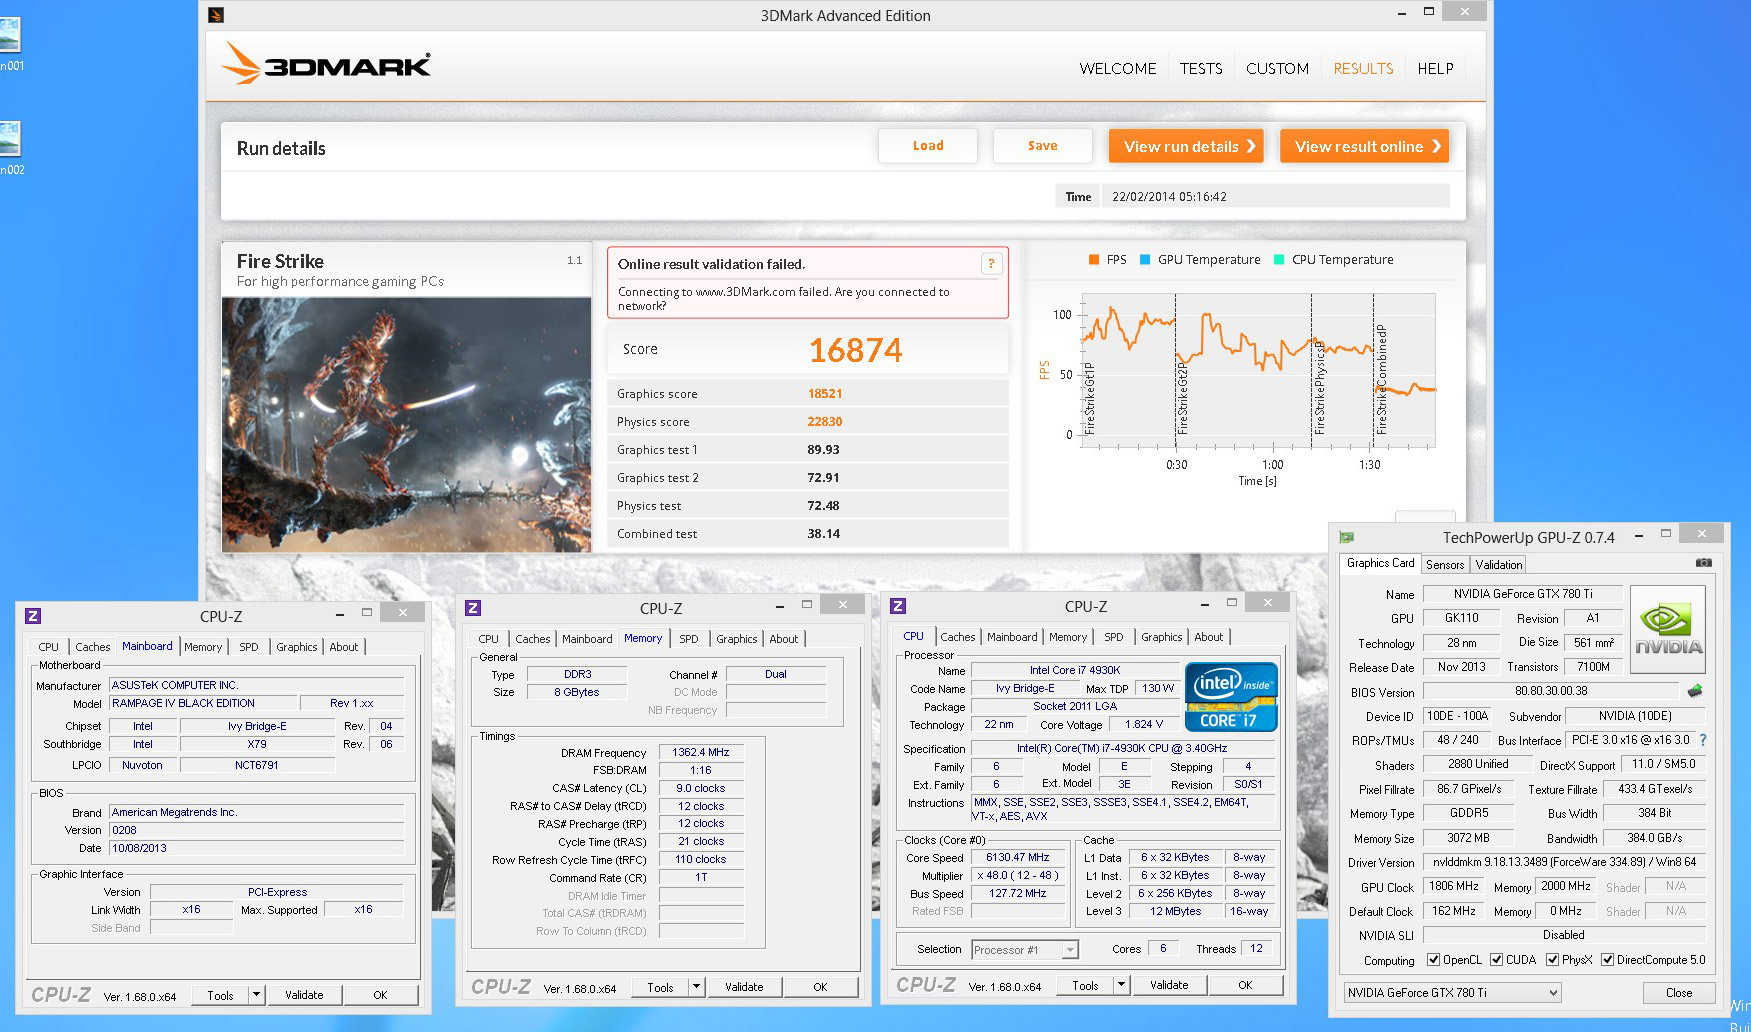Click the Close button in GPU-Z
Viewport: 1751px width, 1032px height.
[1679, 993]
